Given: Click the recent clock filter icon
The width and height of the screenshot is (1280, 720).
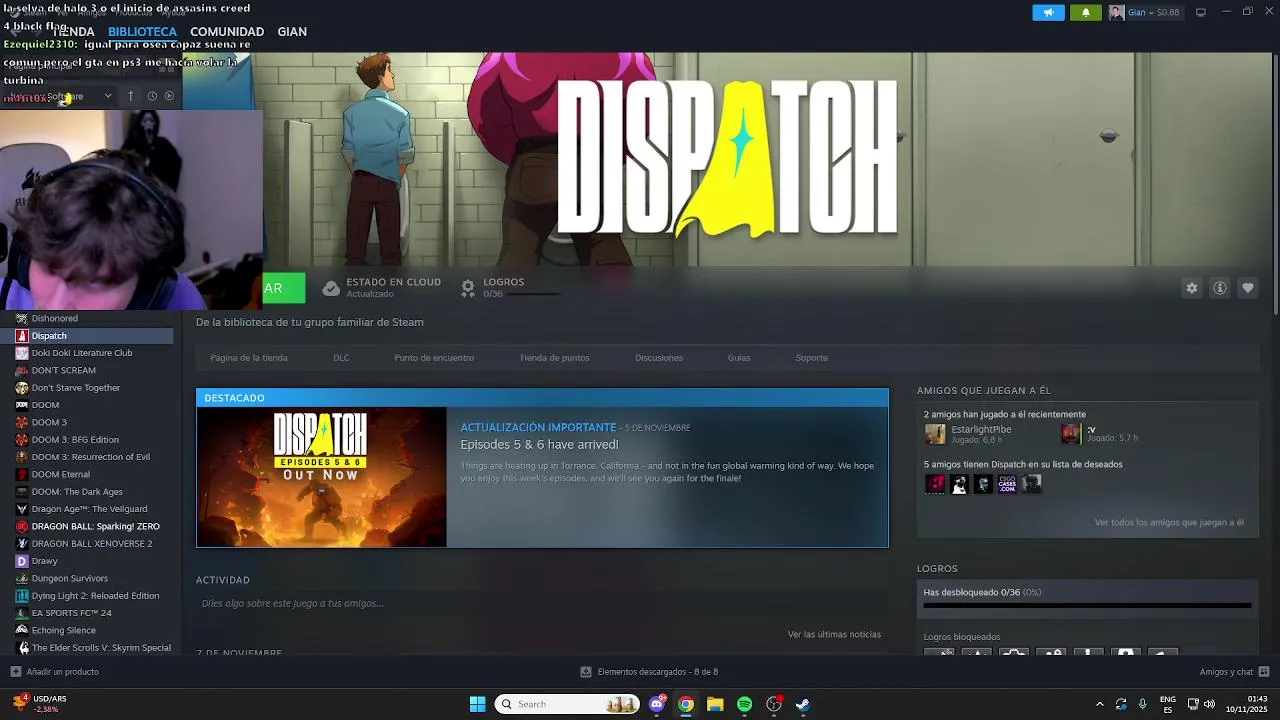Looking at the screenshot, I should (x=152, y=96).
